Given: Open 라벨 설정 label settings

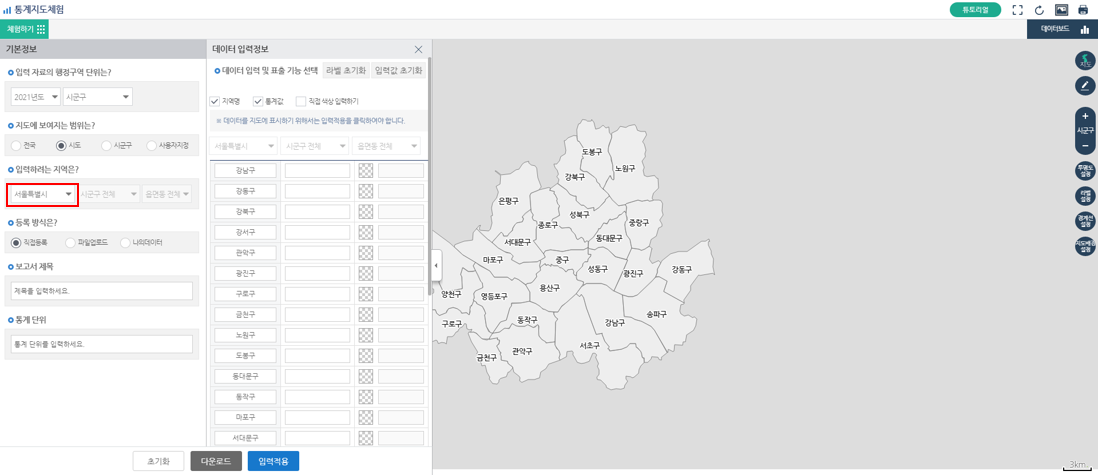Looking at the screenshot, I should pyautogui.click(x=1085, y=196).
